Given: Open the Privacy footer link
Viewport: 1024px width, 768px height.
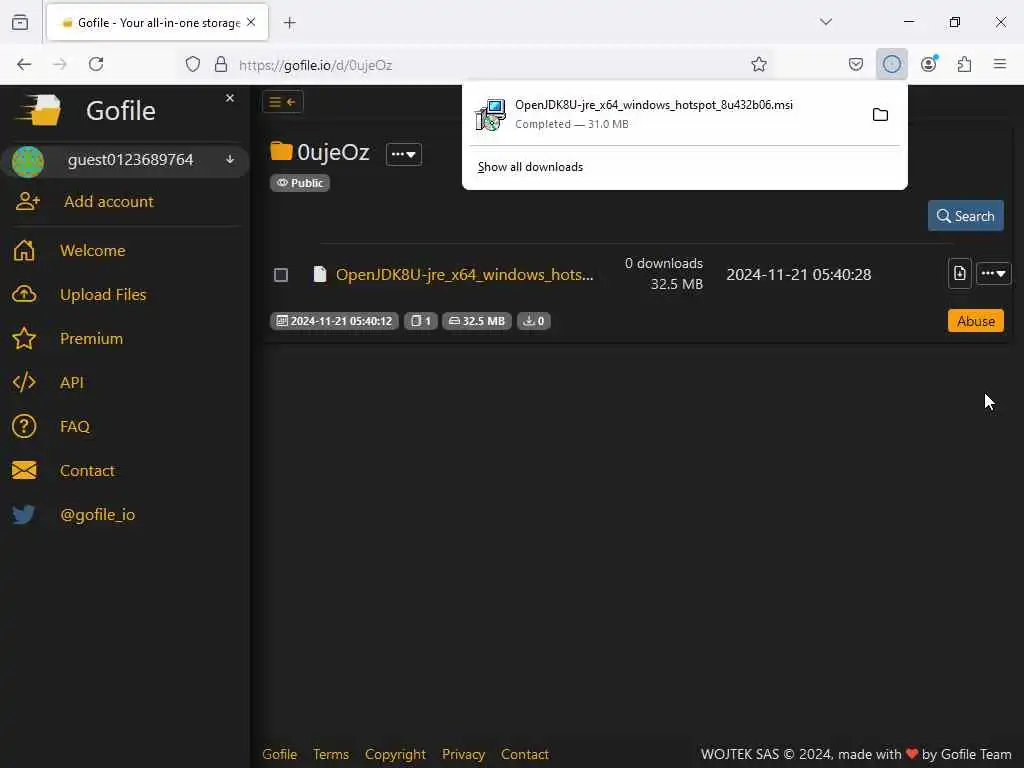Looking at the screenshot, I should [463, 754].
